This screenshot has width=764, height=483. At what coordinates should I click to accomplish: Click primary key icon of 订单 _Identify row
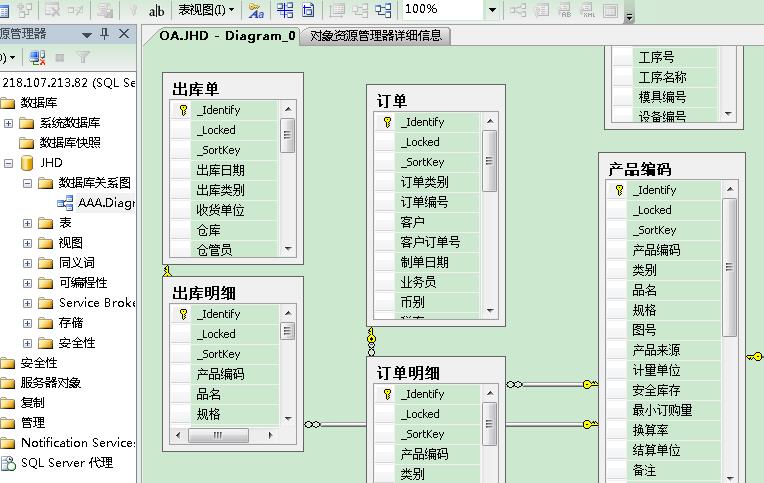[x=387, y=122]
